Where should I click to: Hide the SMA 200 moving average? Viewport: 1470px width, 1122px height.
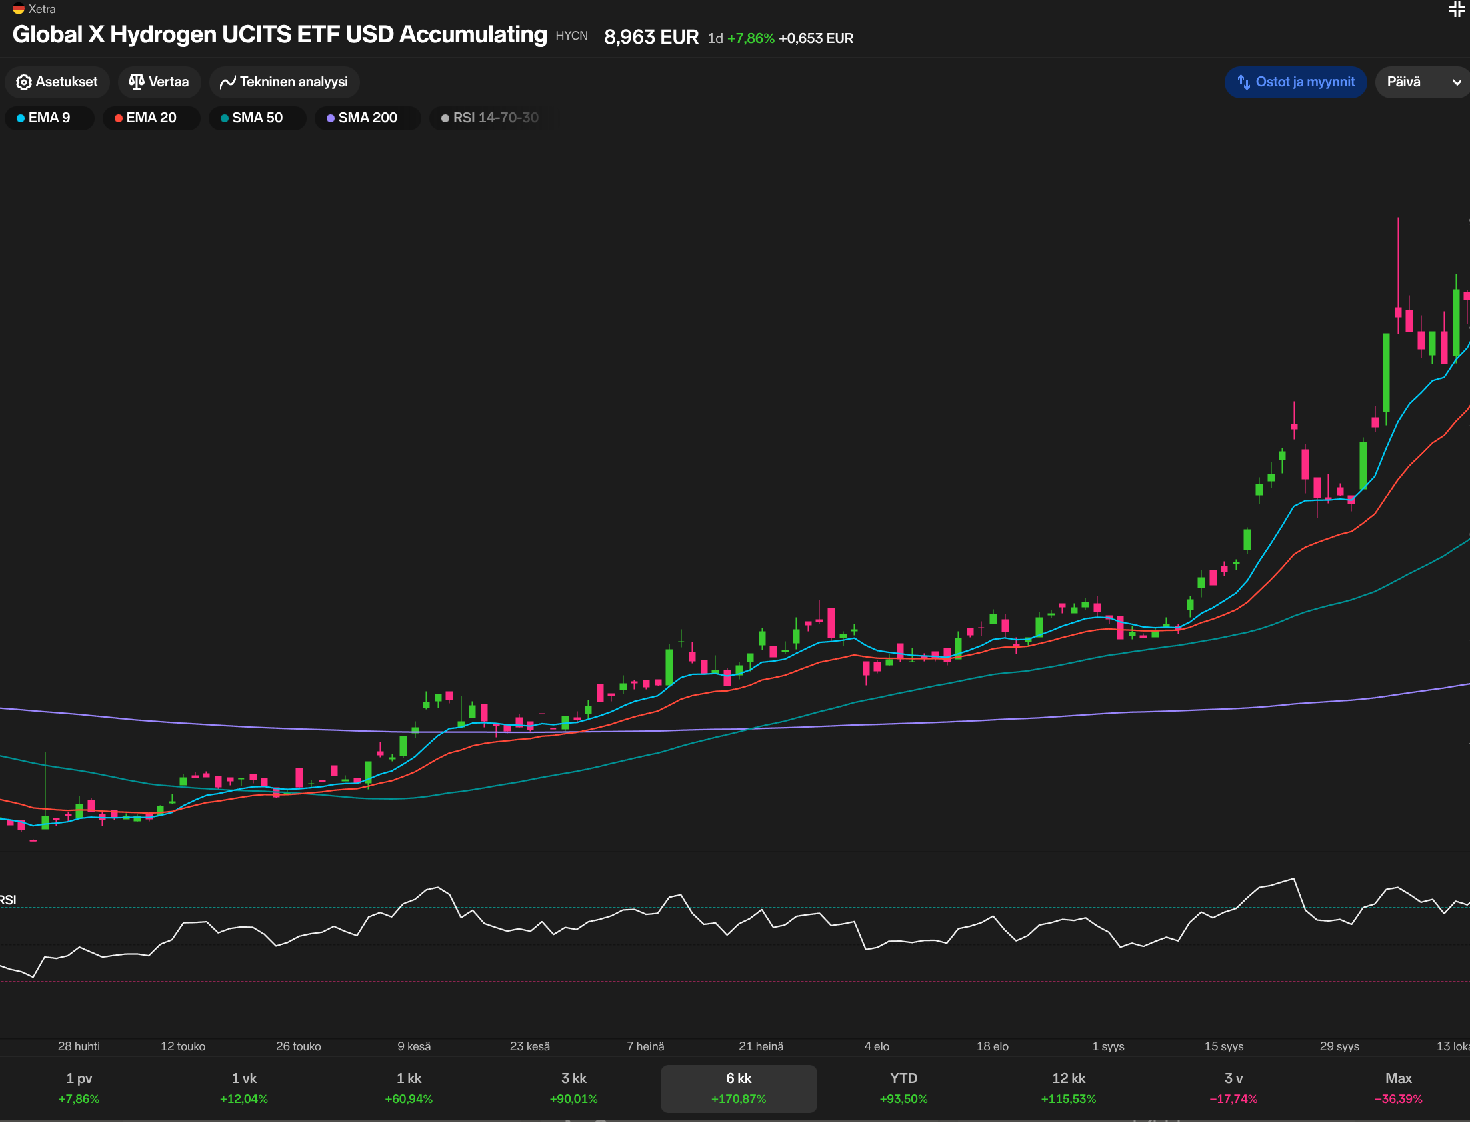pyautogui.click(x=367, y=118)
